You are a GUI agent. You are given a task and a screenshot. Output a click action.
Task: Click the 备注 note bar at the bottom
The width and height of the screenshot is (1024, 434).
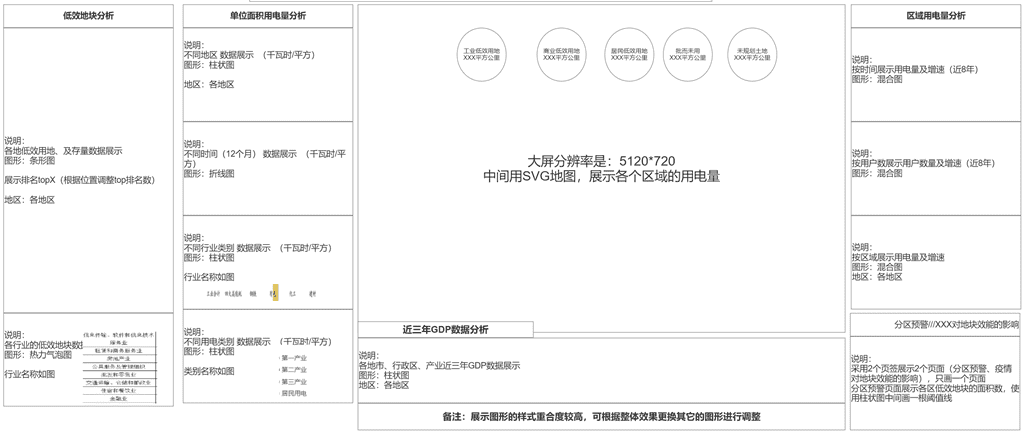601,416
